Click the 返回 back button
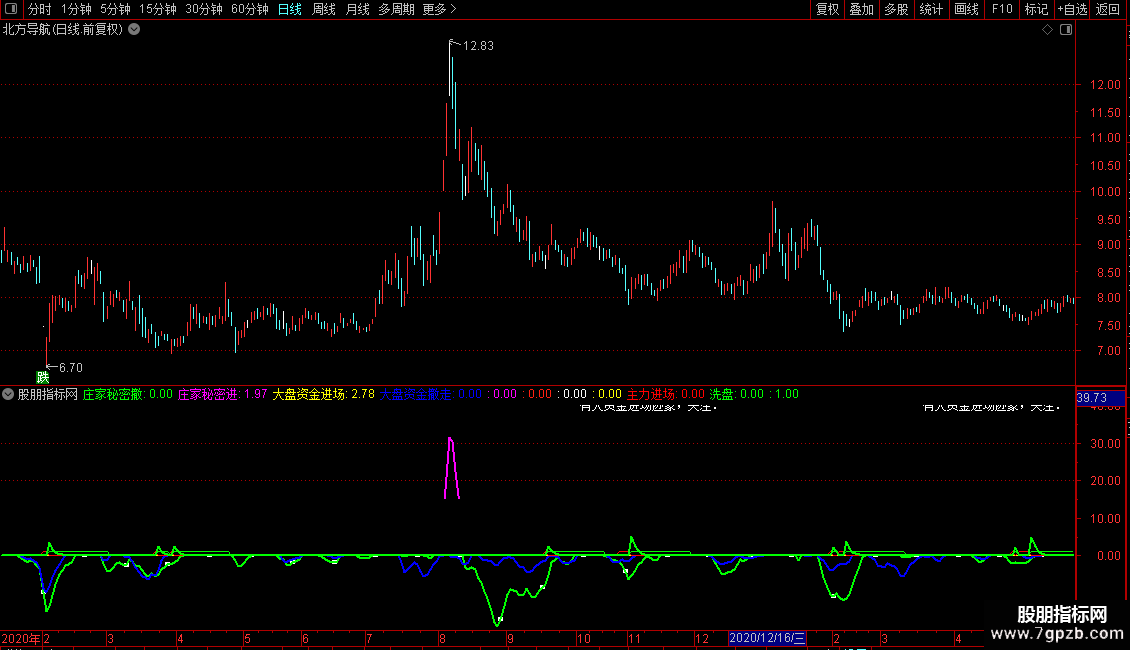This screenshot has width=1130, height=650. click(1108, 9)
